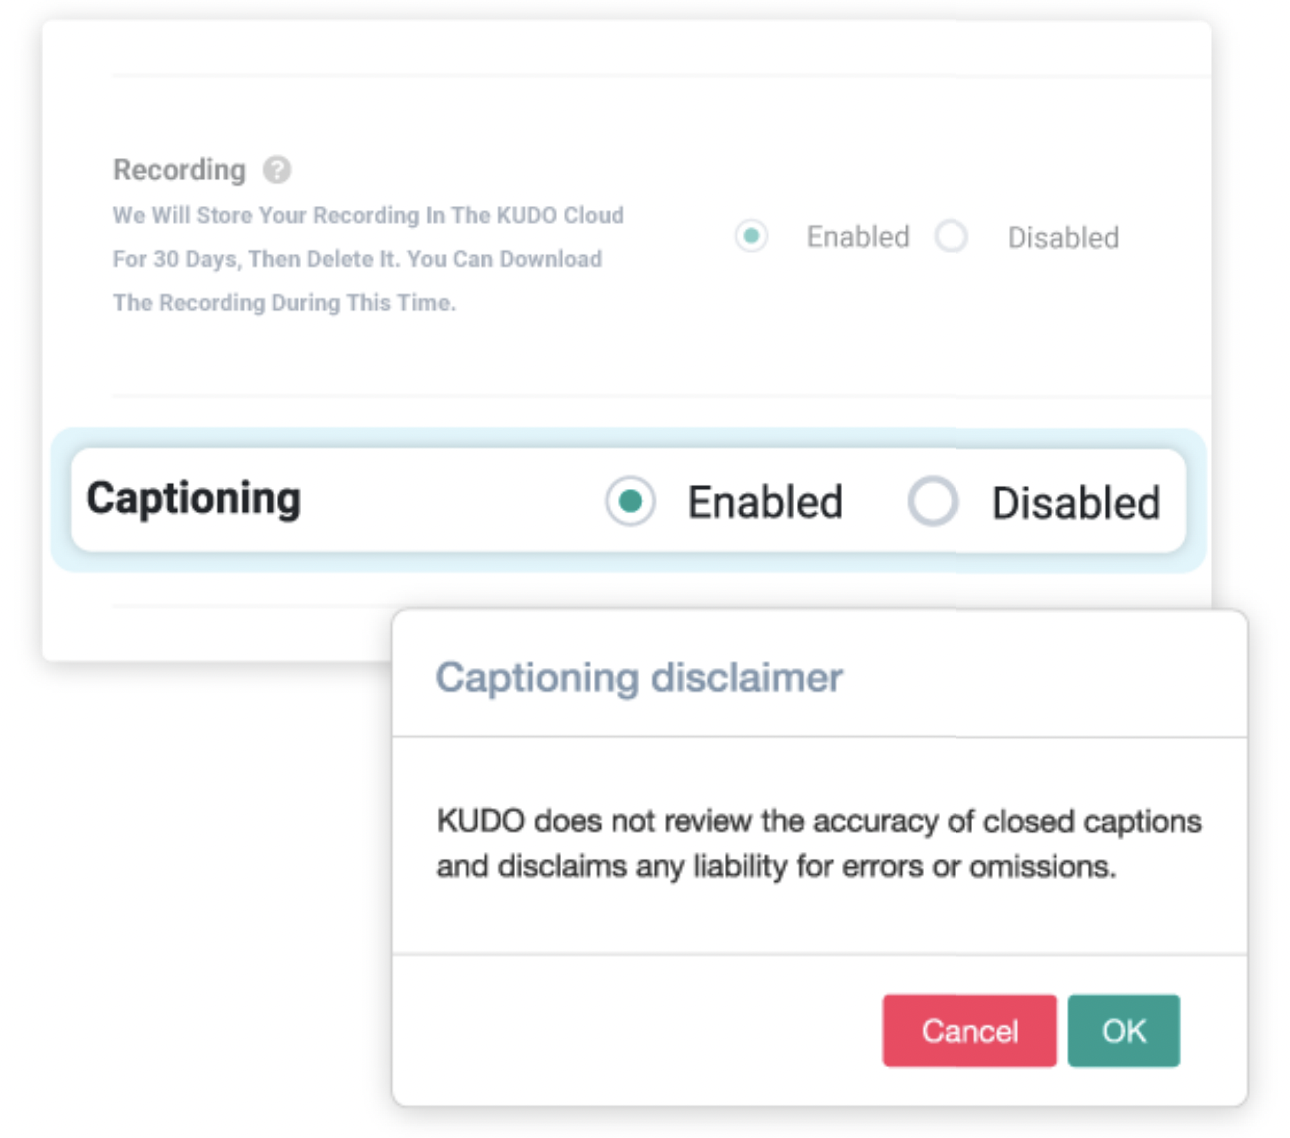Select the Recording Enabled radio button
Image resolution: width=1290 pixels, height=1138 pixels.
tap(751, 237)
